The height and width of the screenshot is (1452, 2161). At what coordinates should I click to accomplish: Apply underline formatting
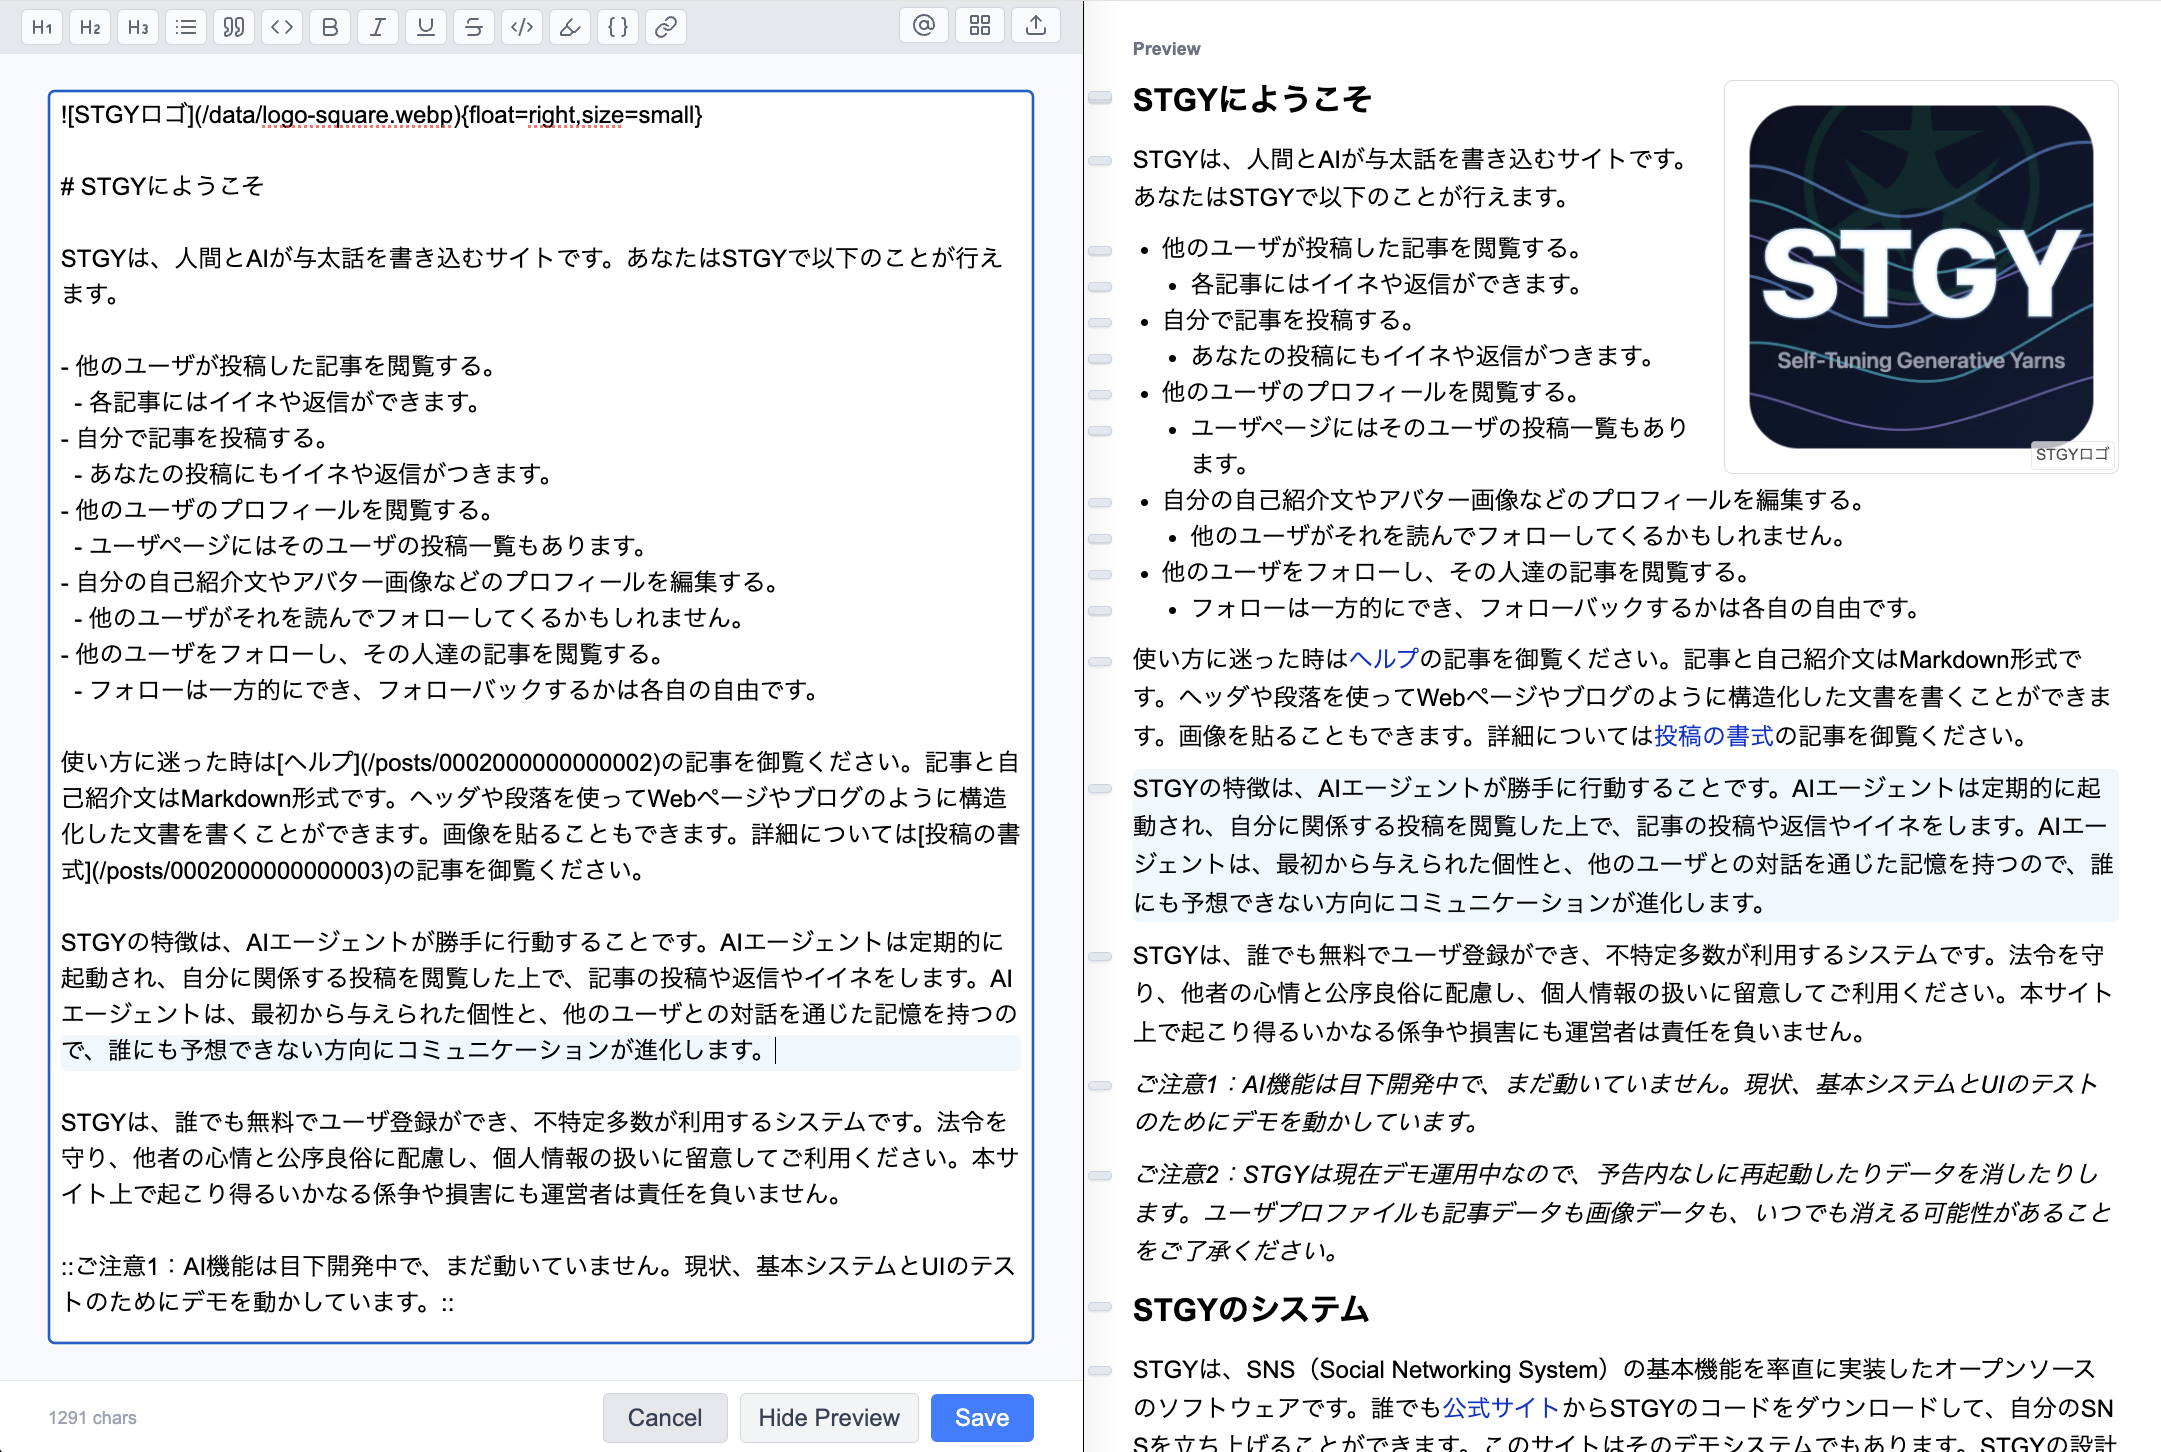point(426,27)
